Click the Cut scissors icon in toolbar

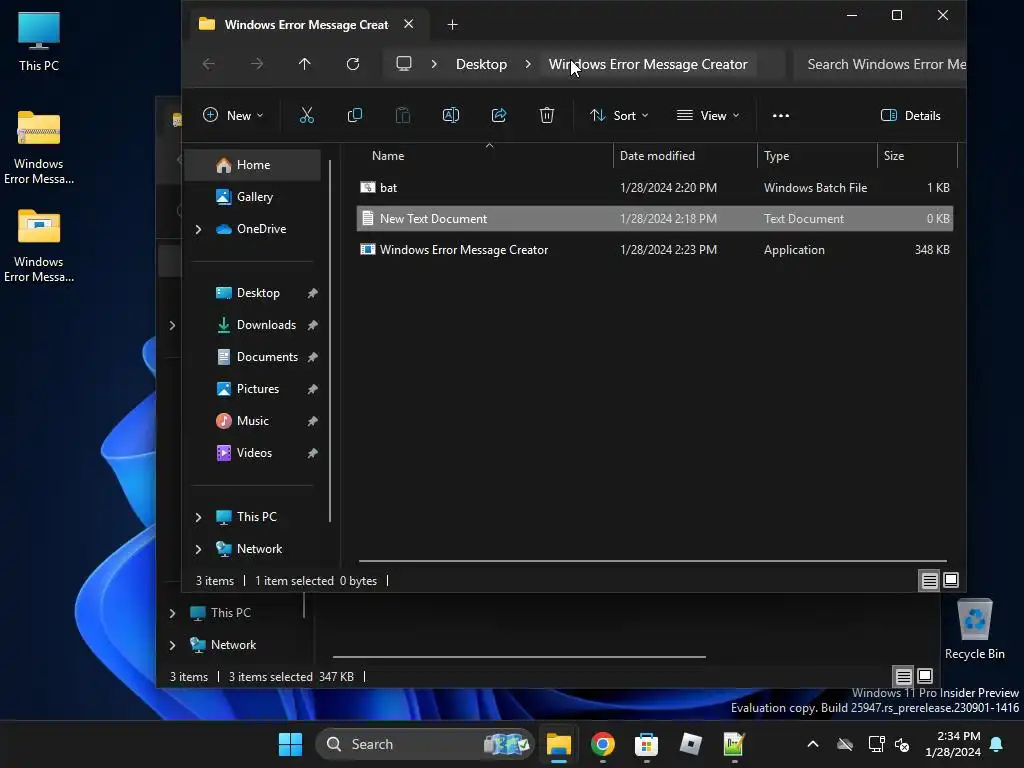(306, 116)
